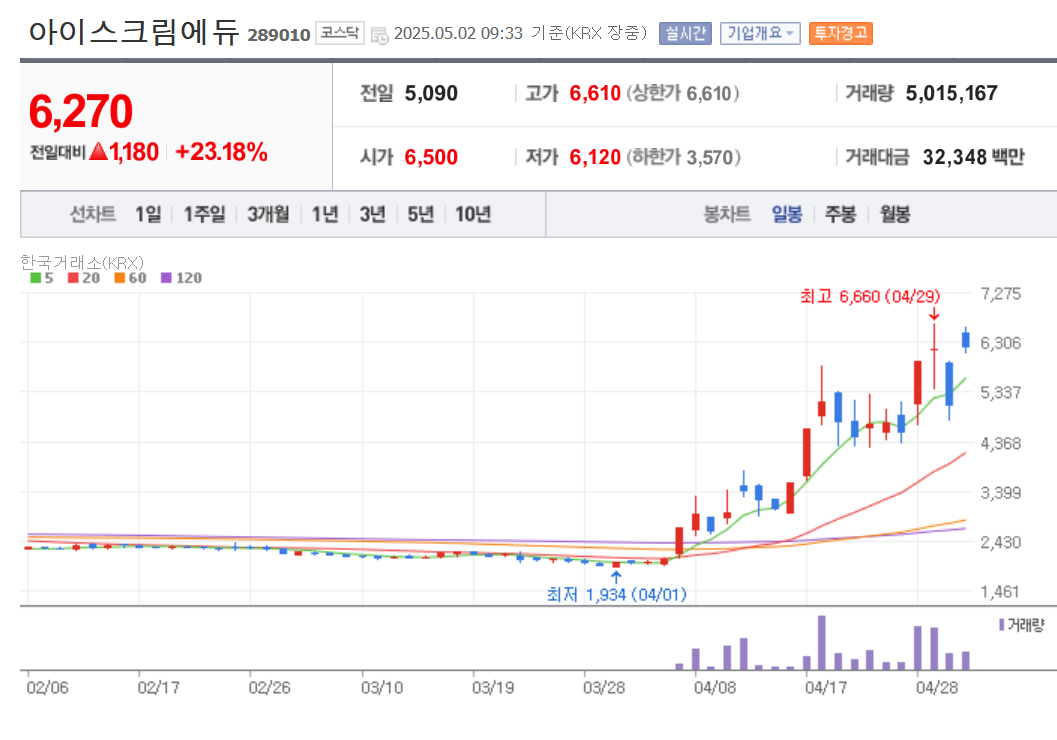The width and height of the screenshot is (1057, 740).
Task: Click the orange 60-day moving average legend swatch
Action: tap(119, 278)
